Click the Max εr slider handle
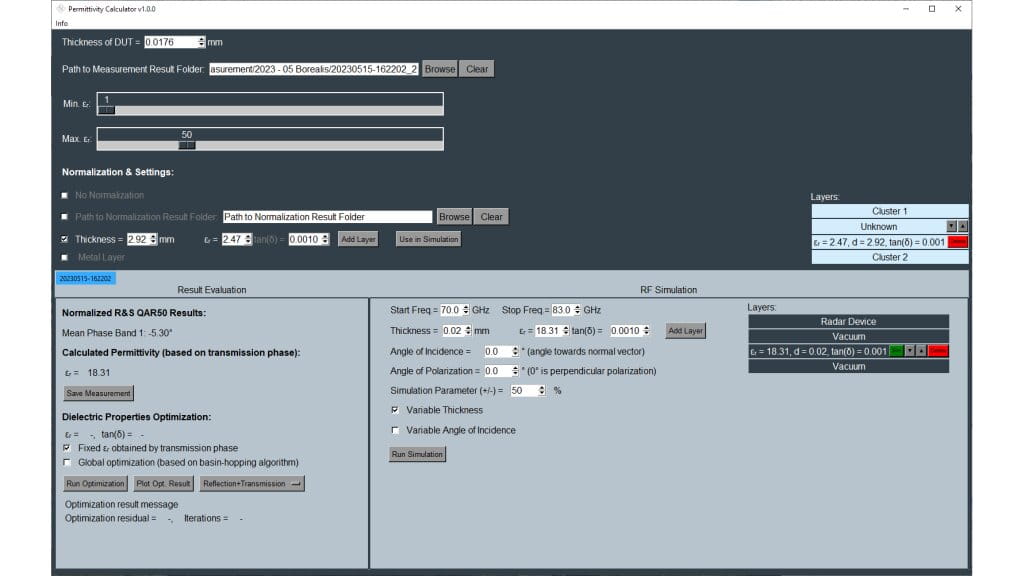 (x=186, y=145)
